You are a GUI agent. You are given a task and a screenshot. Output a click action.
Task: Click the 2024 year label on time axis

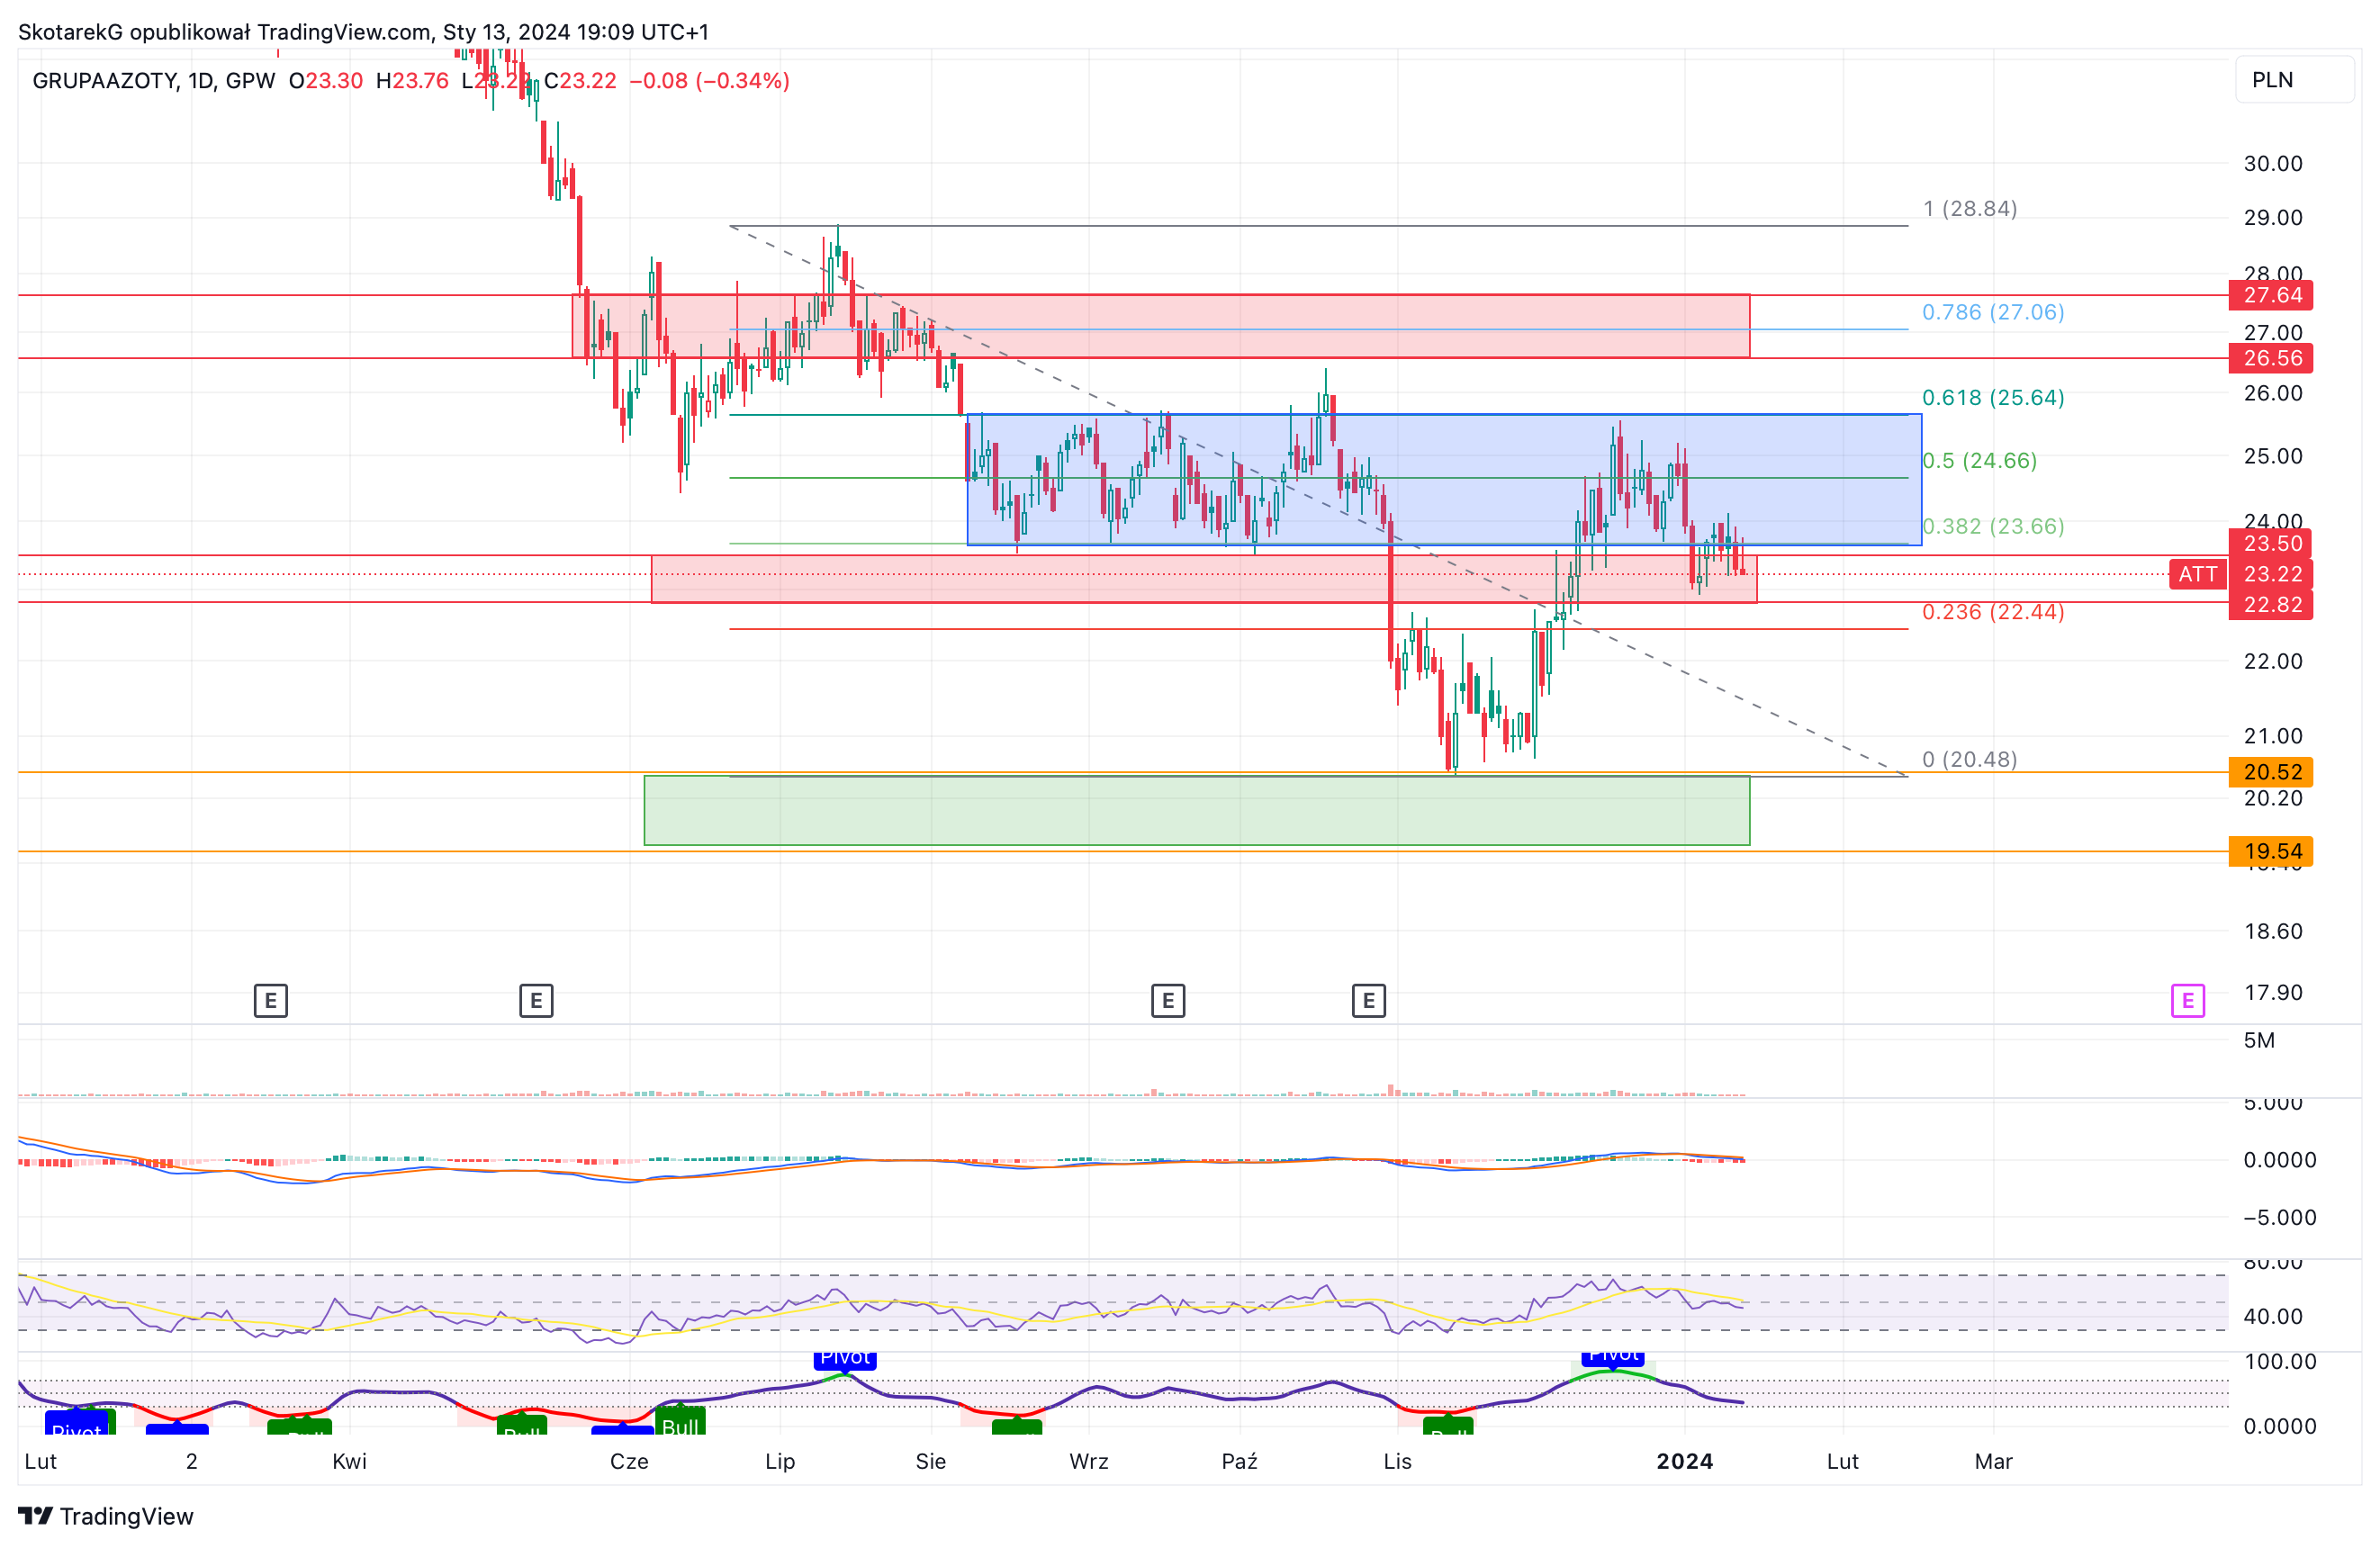coord(1684,1461)
